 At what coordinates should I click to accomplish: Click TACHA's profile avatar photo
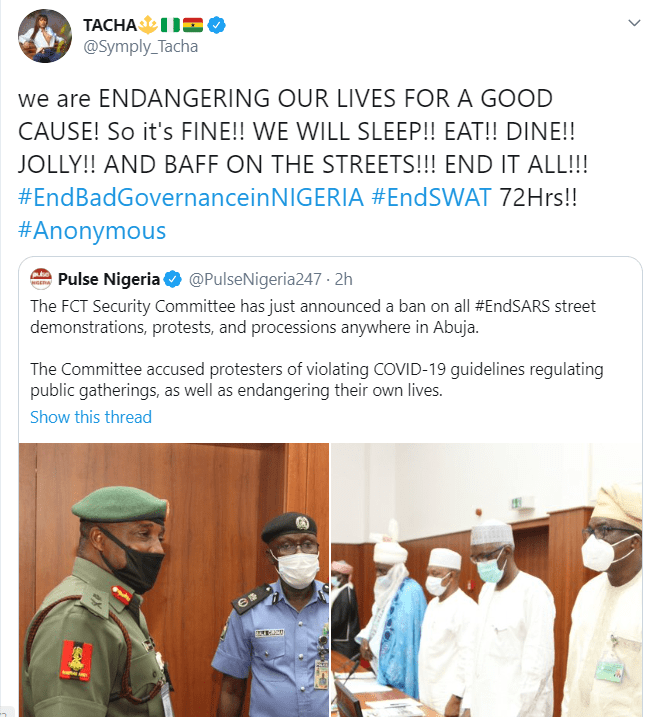[x=43, y=35]
